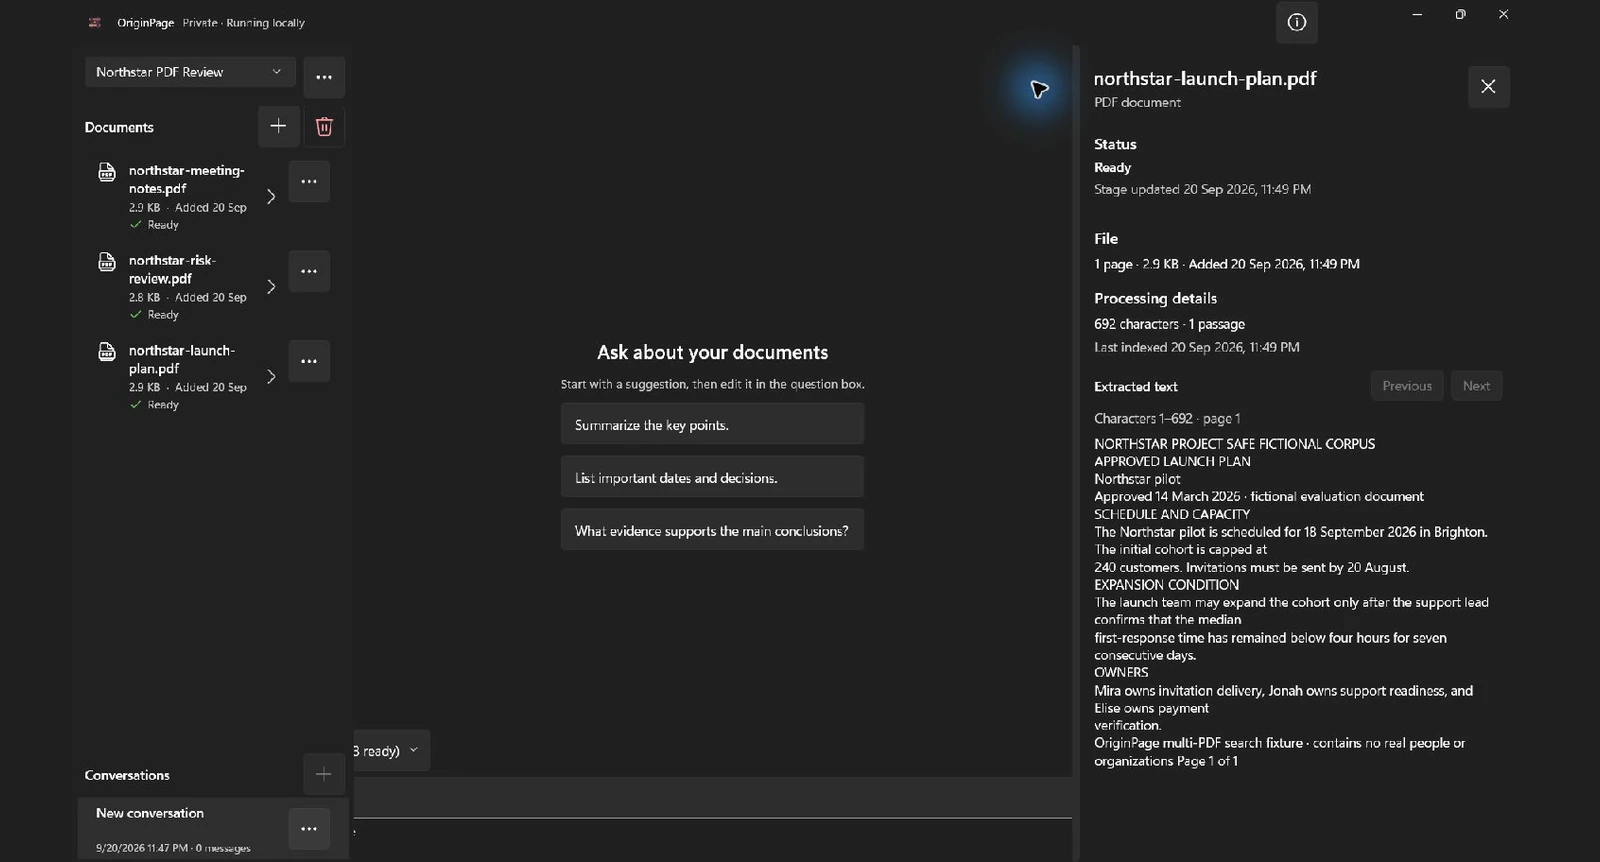Choose 'What evidence supports the main conclusions?' suggestion
The width and height of the screenshot is (1600, 862).
pos(712,530)
